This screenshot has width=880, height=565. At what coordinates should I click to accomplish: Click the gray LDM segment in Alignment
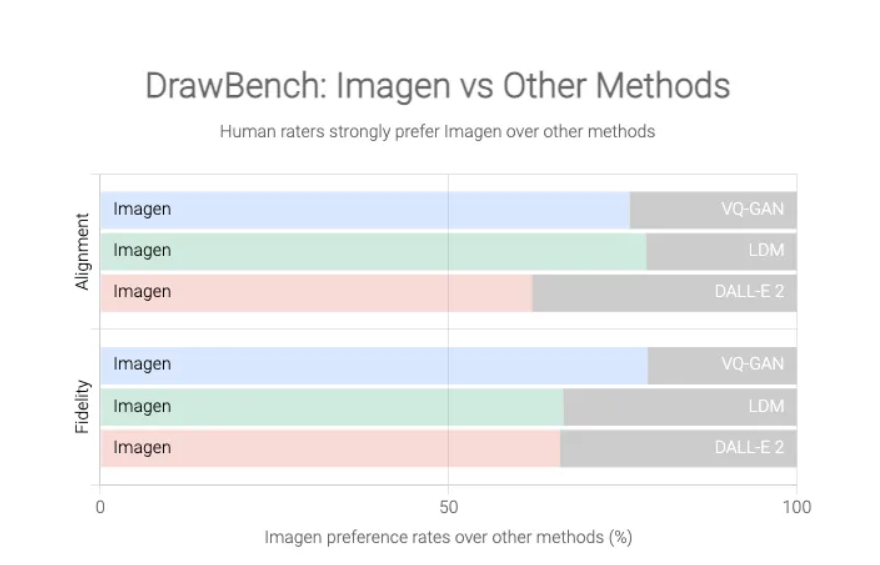(721, 251)
